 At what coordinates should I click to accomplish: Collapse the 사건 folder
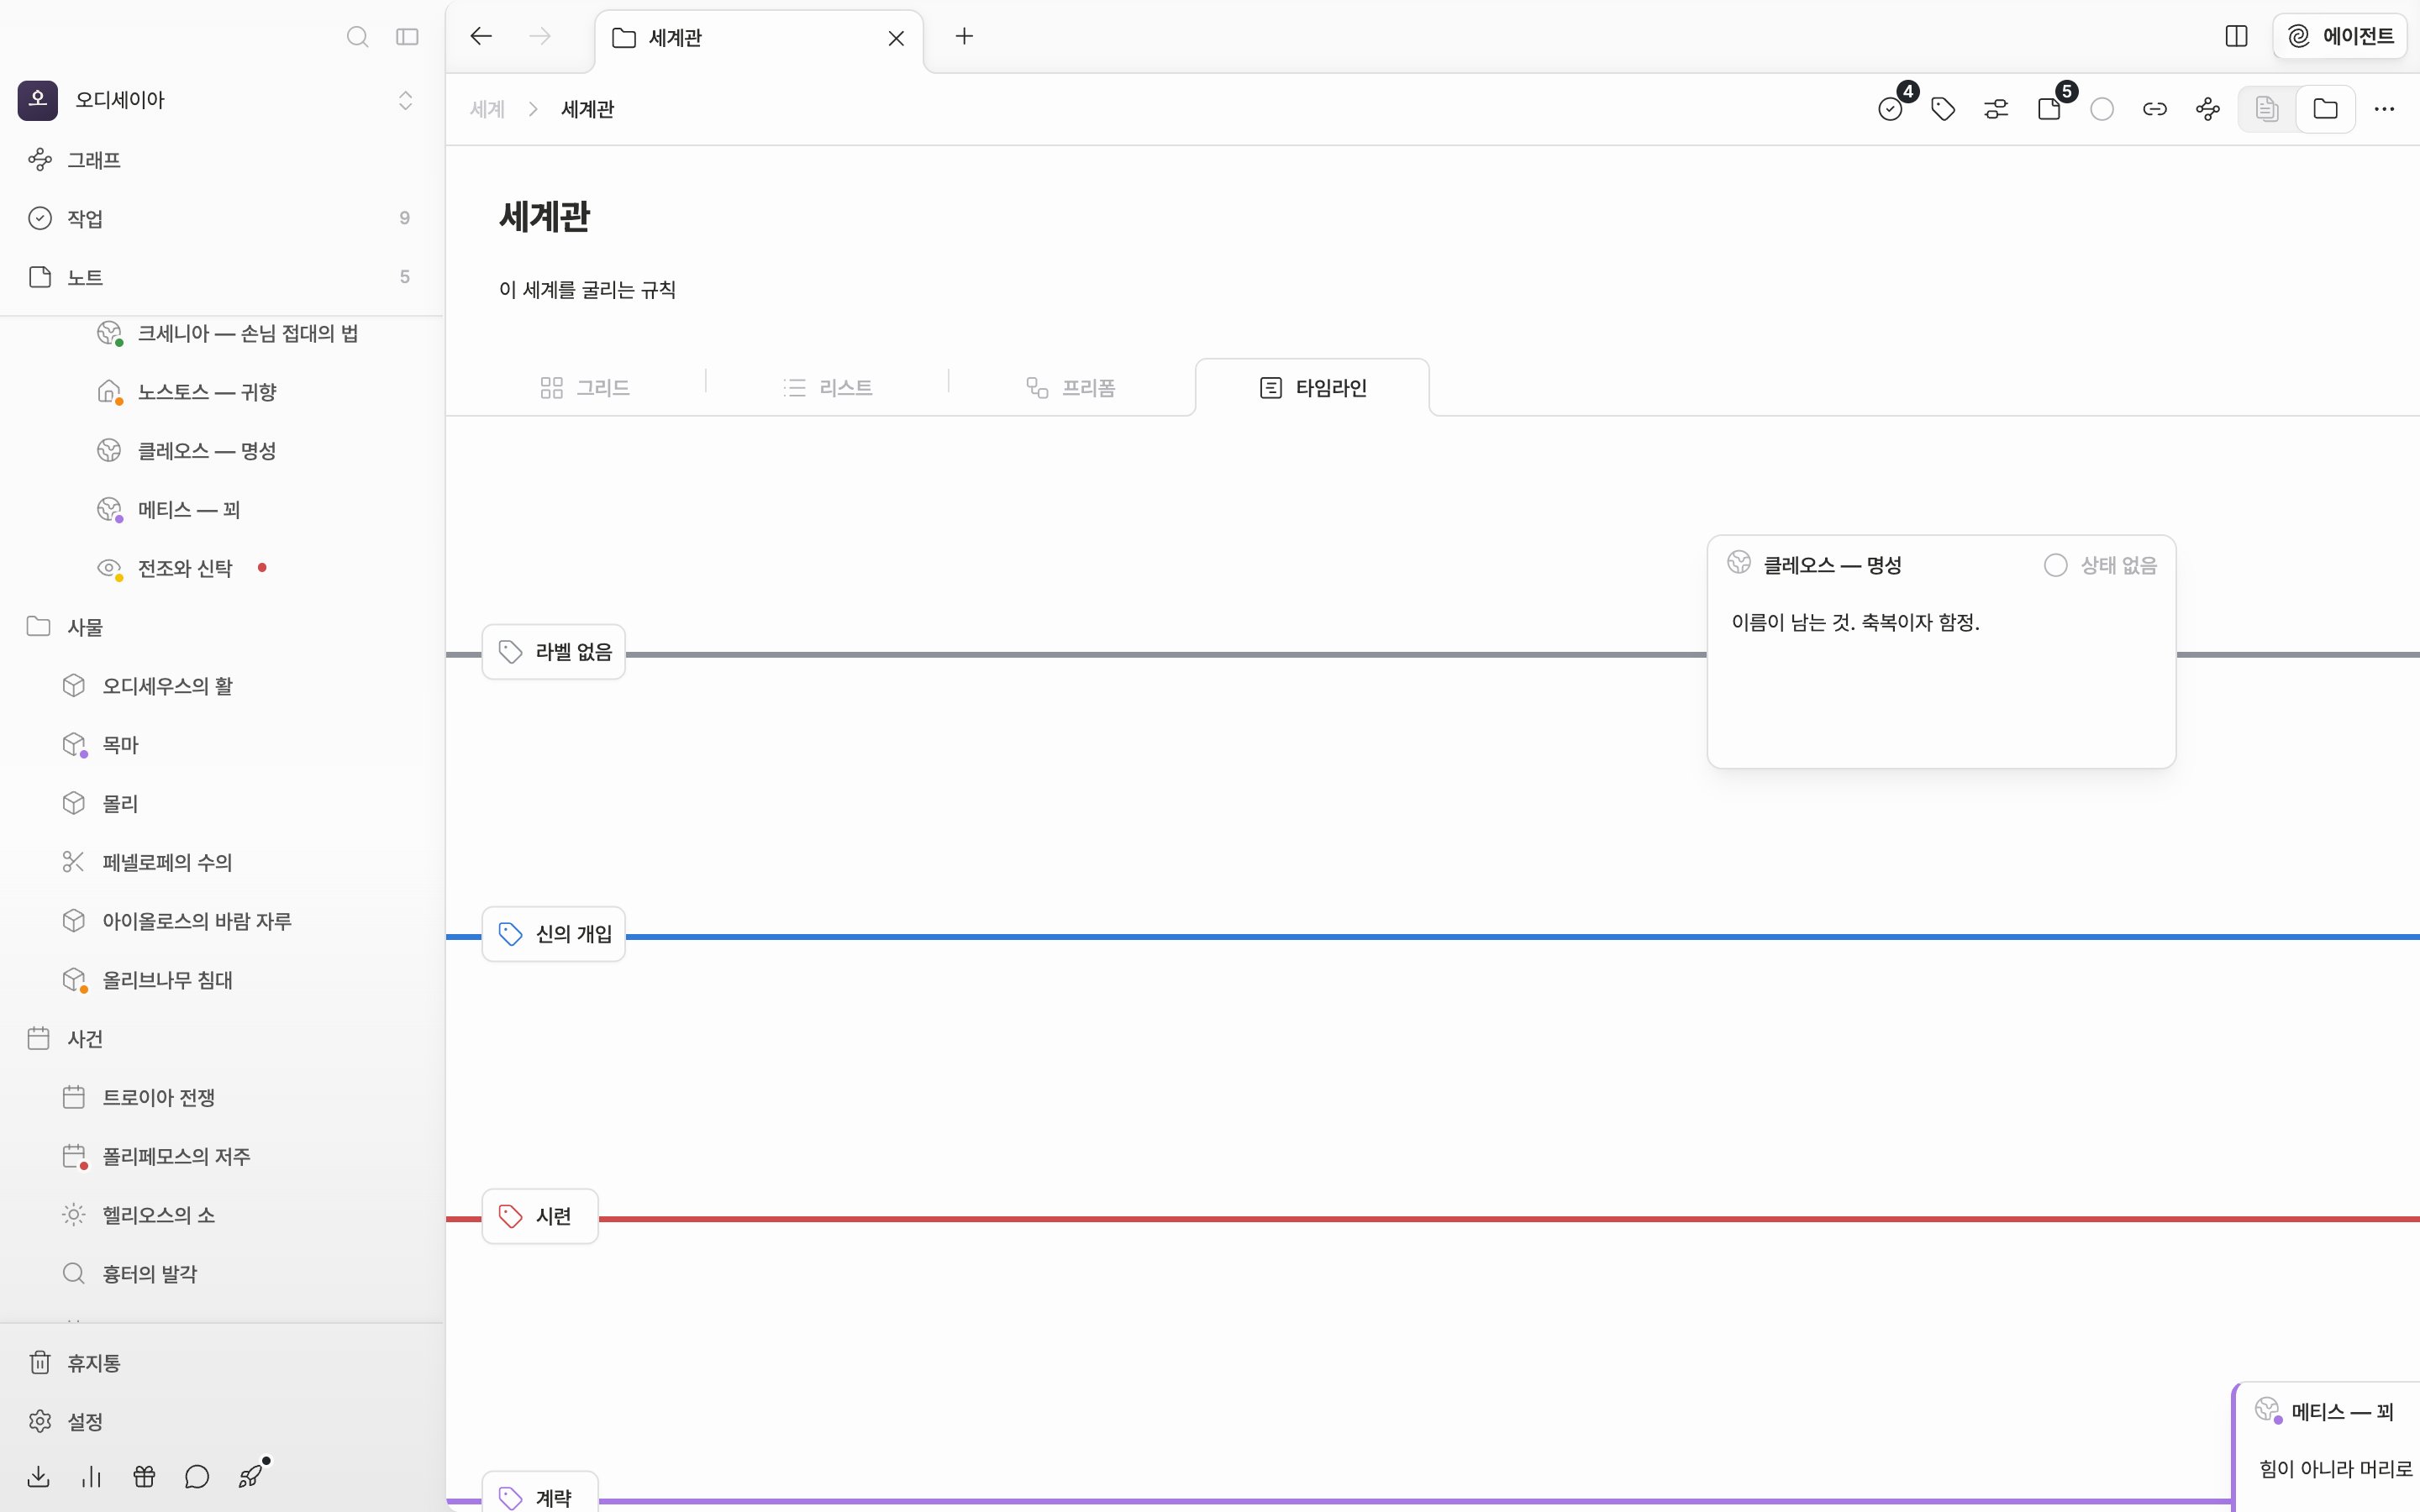[x=38, y=1039]
